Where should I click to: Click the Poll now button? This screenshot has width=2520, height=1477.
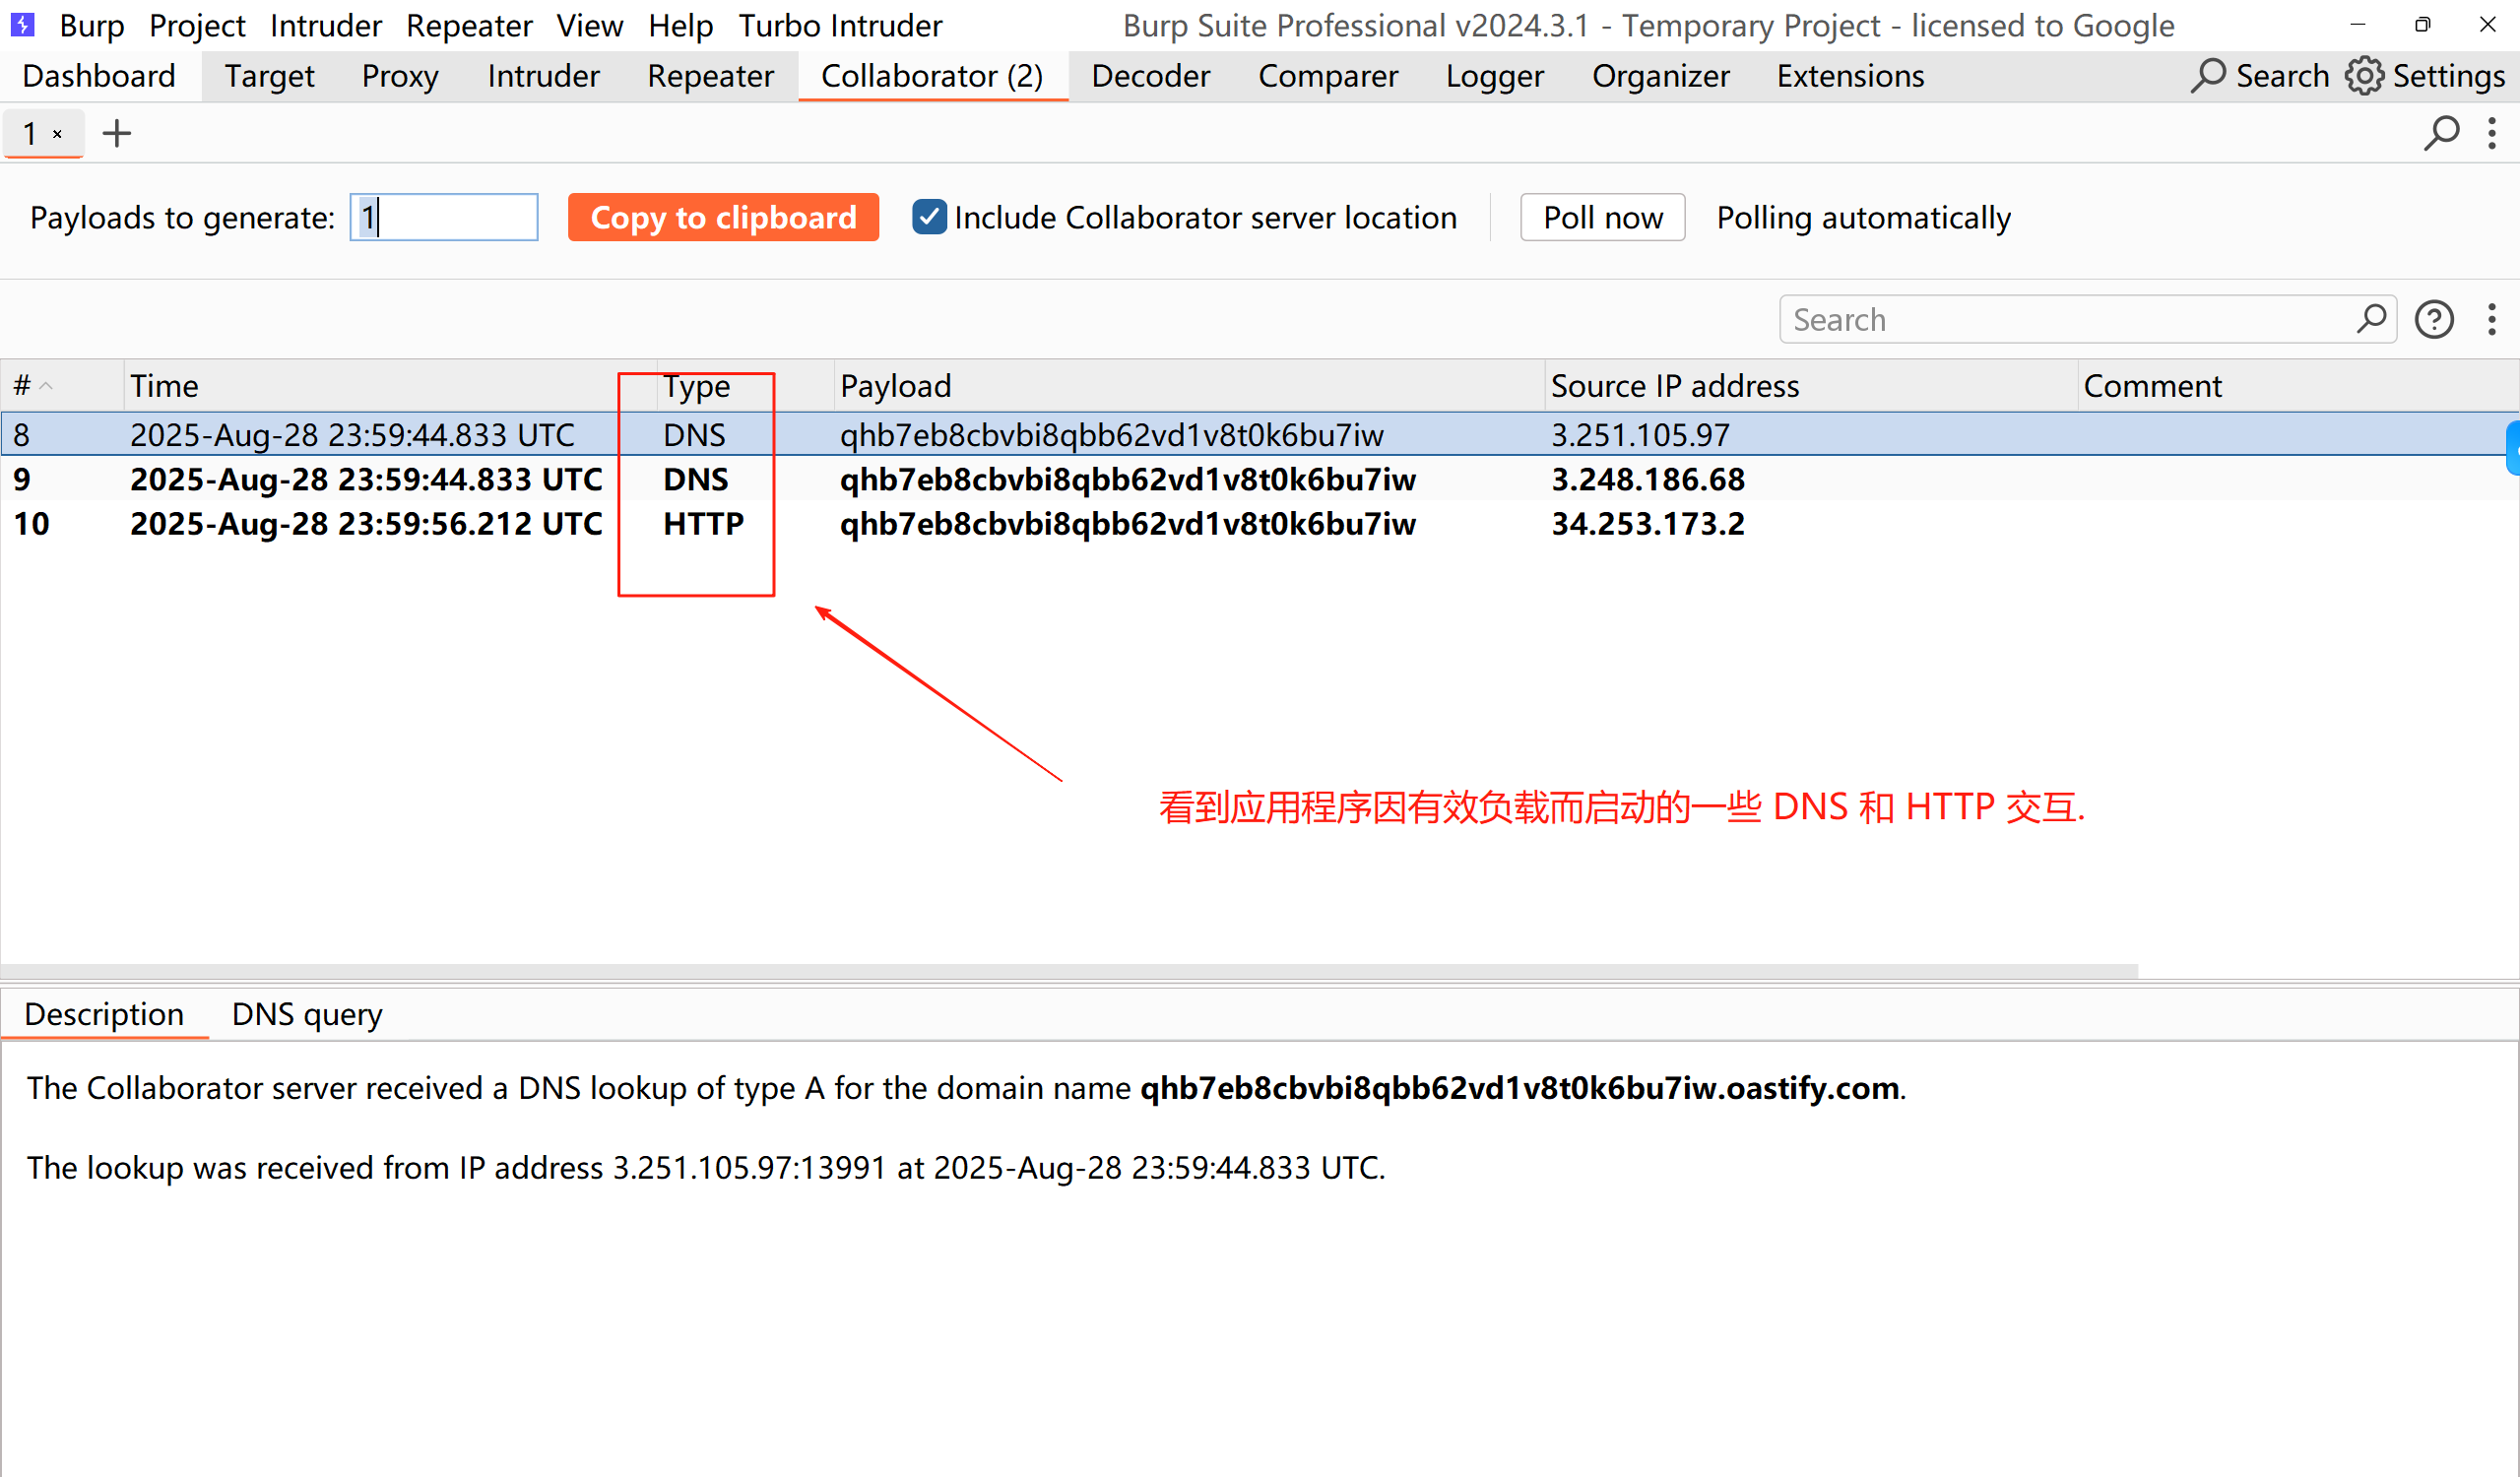1602,217
